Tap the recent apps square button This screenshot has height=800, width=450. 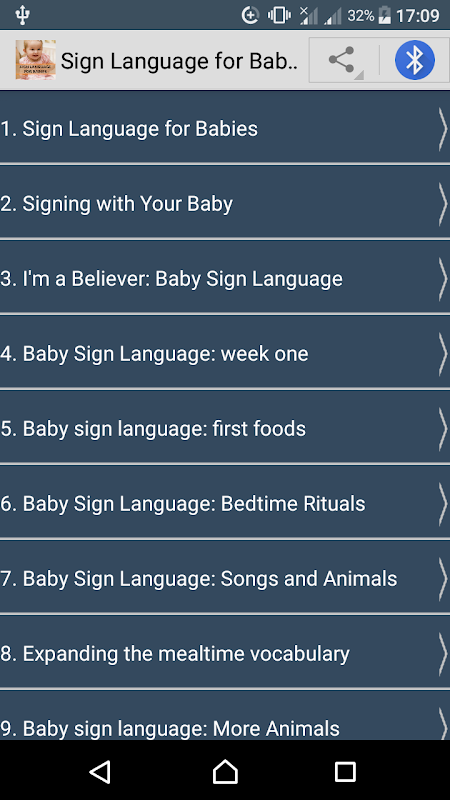tap(345, 771)
